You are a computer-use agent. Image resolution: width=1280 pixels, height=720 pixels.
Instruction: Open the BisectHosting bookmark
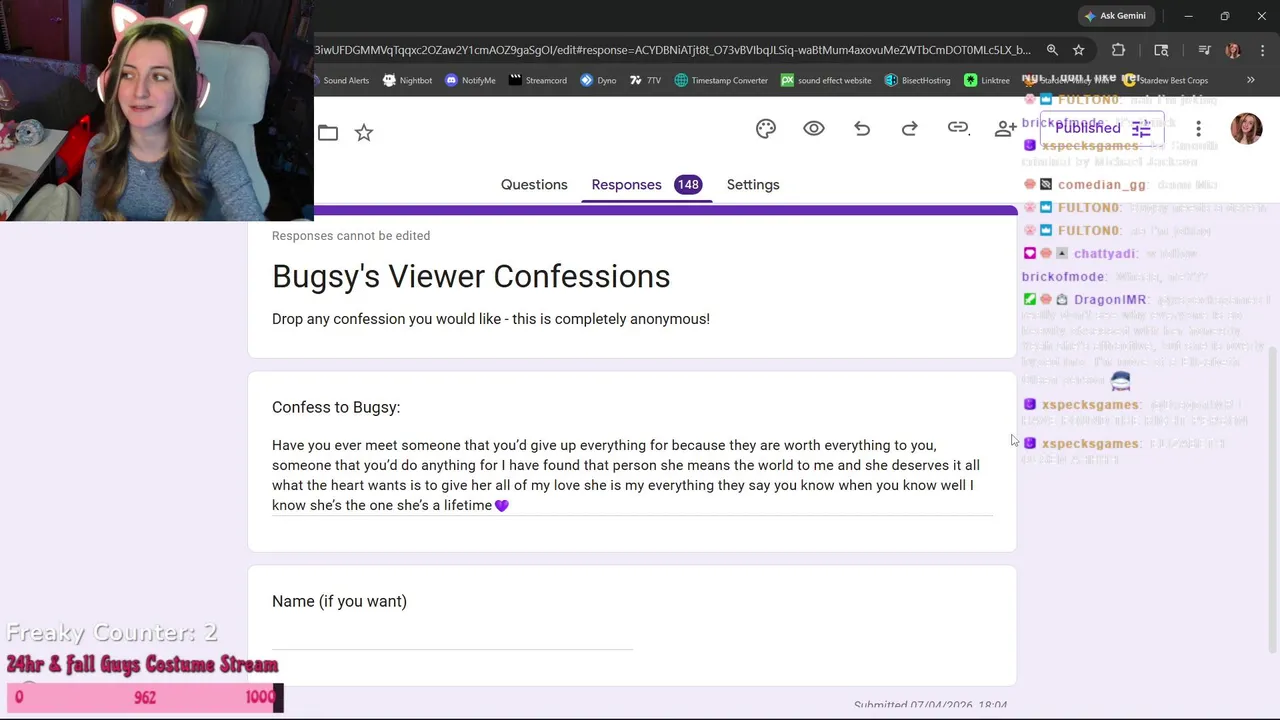pyautogui.click(x=917, y=80)
